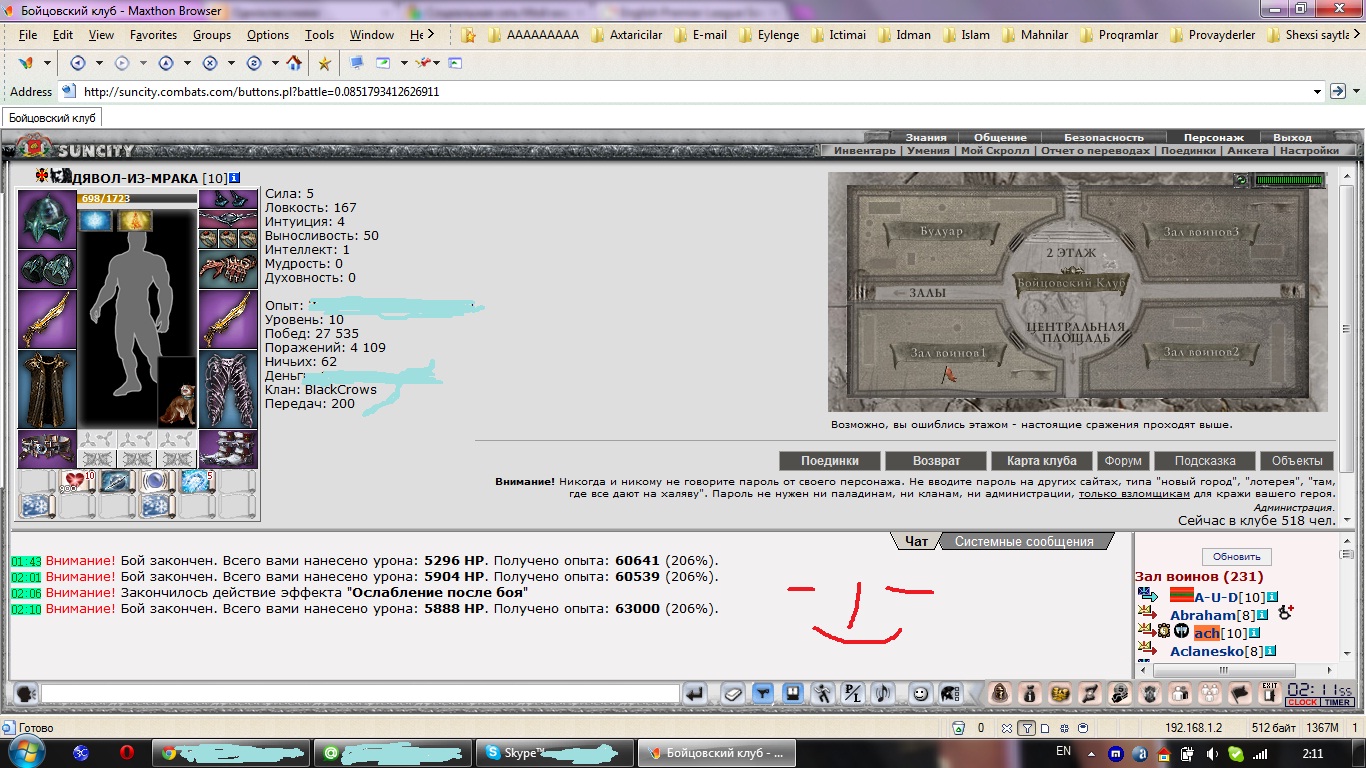1366x768 pixels.
Task: Open the Настройки link
Action: (1308, 151)
